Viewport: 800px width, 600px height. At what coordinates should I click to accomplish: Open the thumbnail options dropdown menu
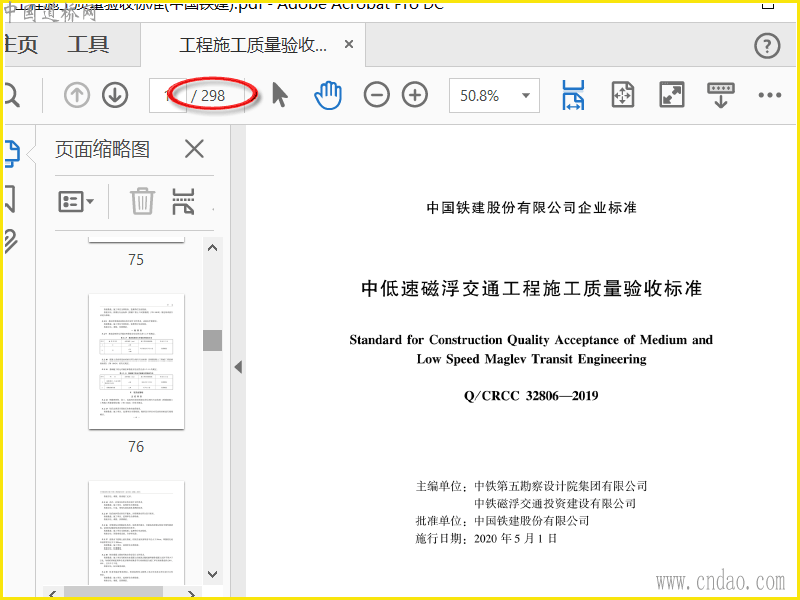(x=76, y=202)
